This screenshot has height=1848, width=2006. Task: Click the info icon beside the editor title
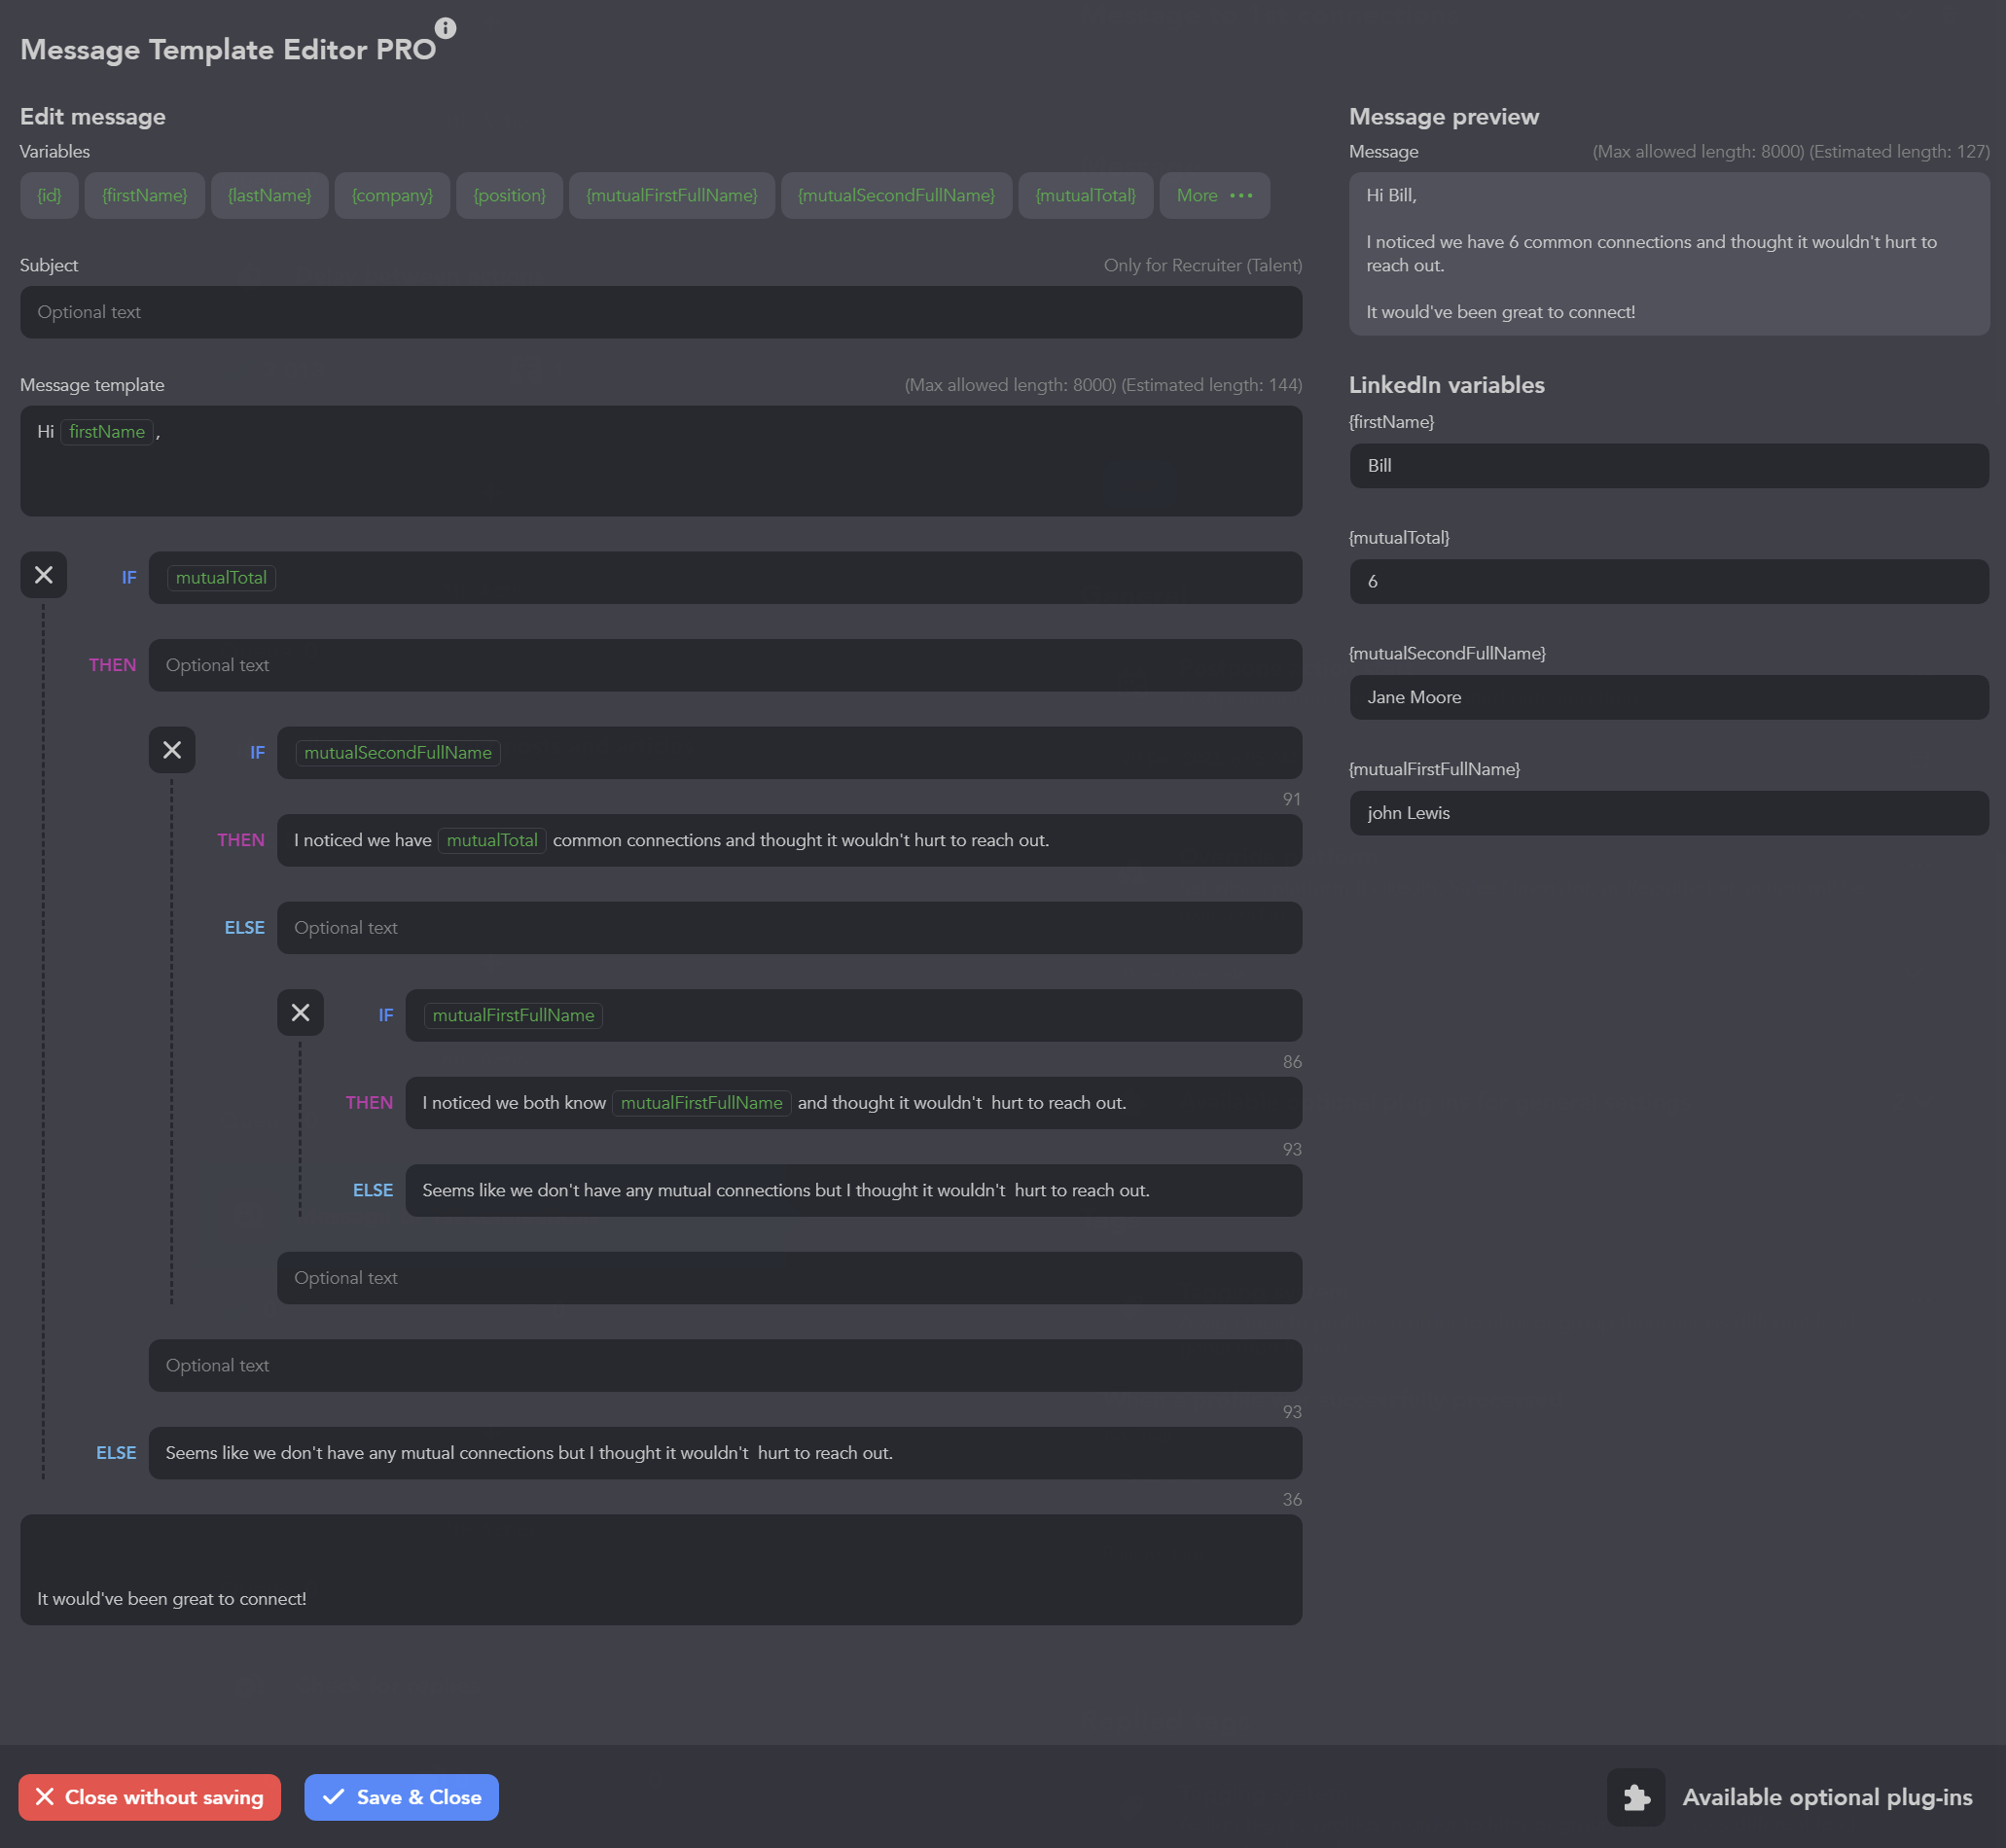445,28
